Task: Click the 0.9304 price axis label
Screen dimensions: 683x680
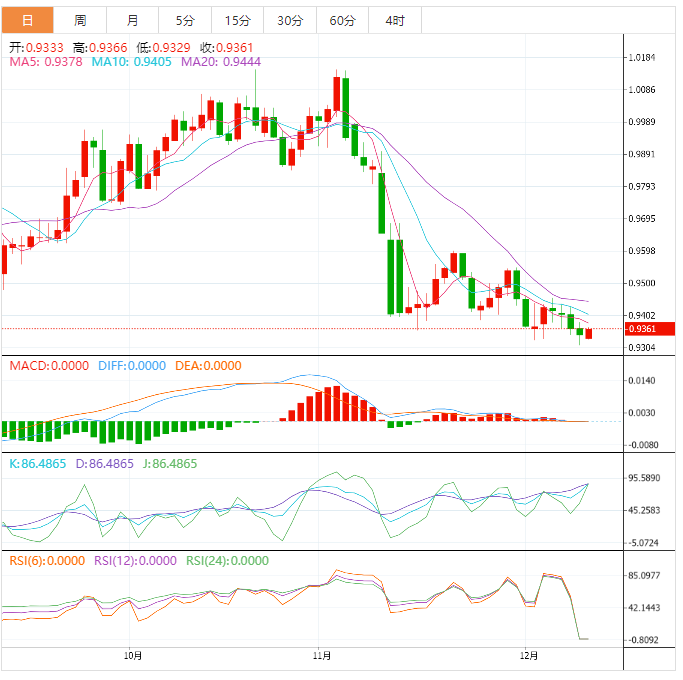Action: tap(642, 348)
